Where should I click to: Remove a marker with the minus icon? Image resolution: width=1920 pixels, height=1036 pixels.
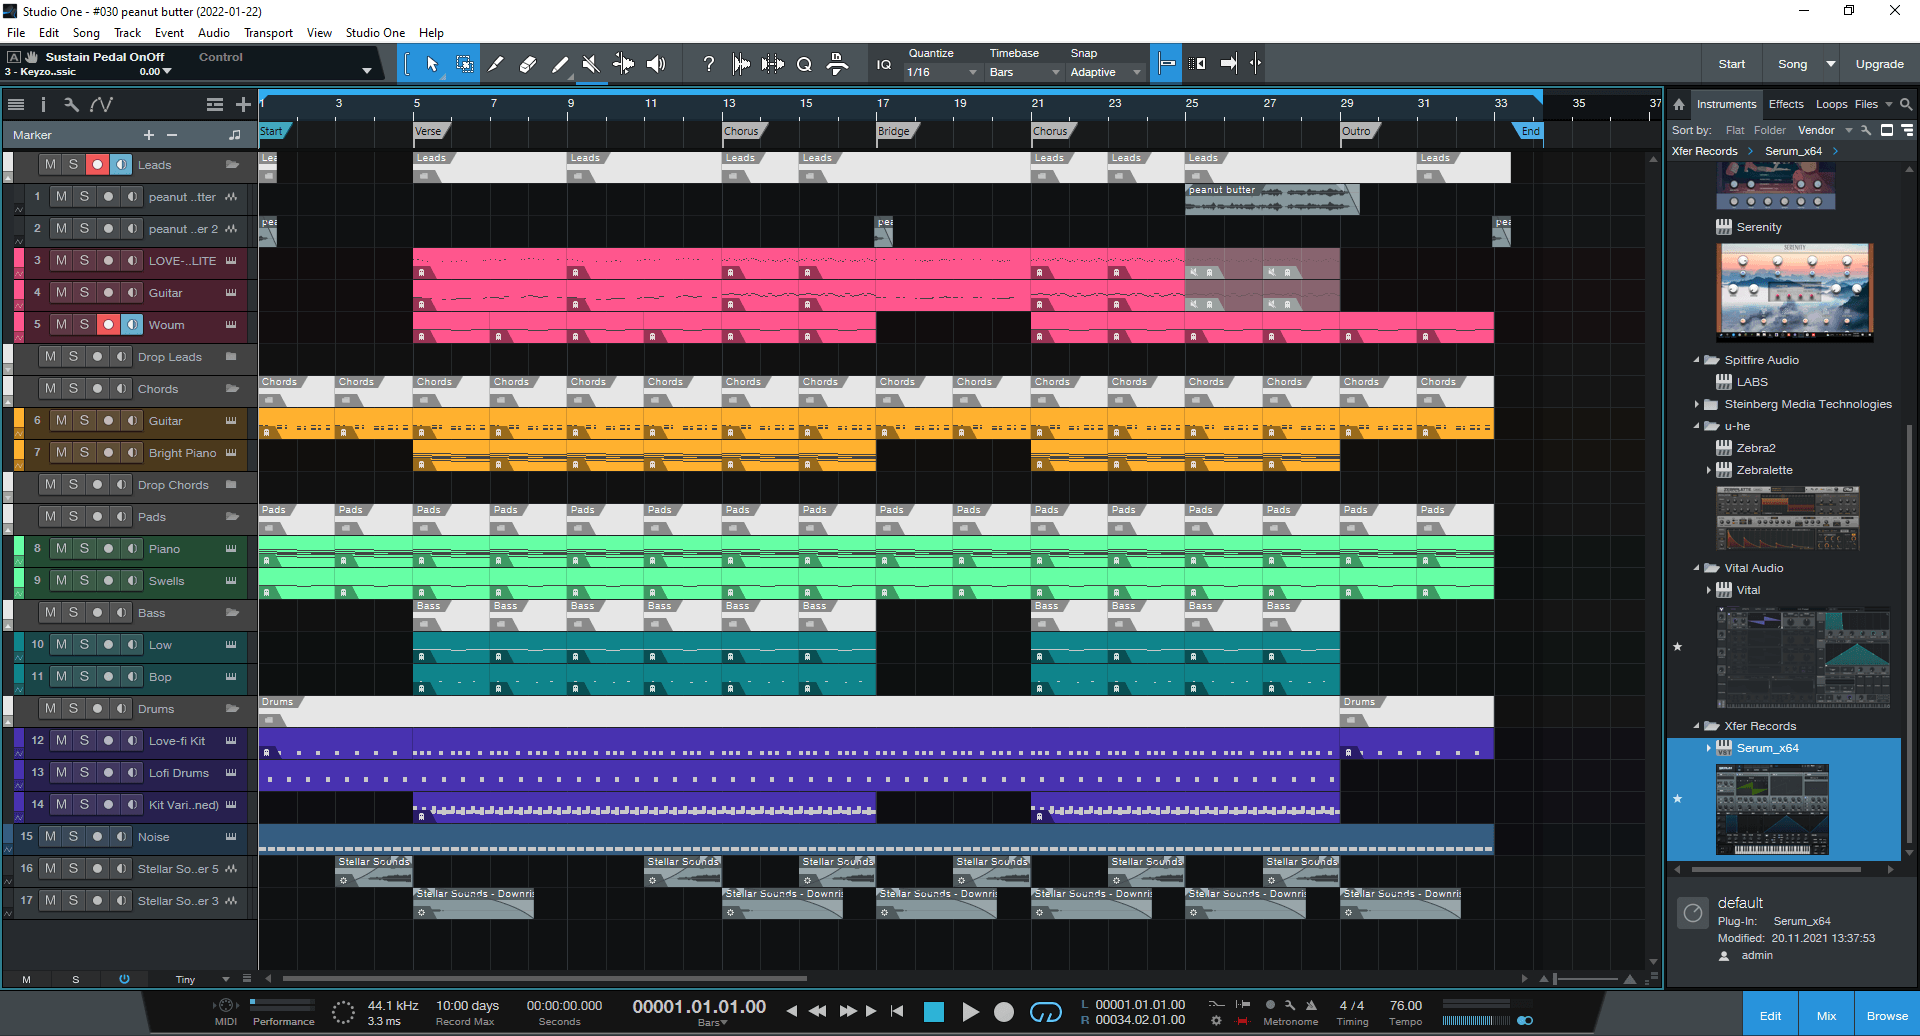point(172,135)
